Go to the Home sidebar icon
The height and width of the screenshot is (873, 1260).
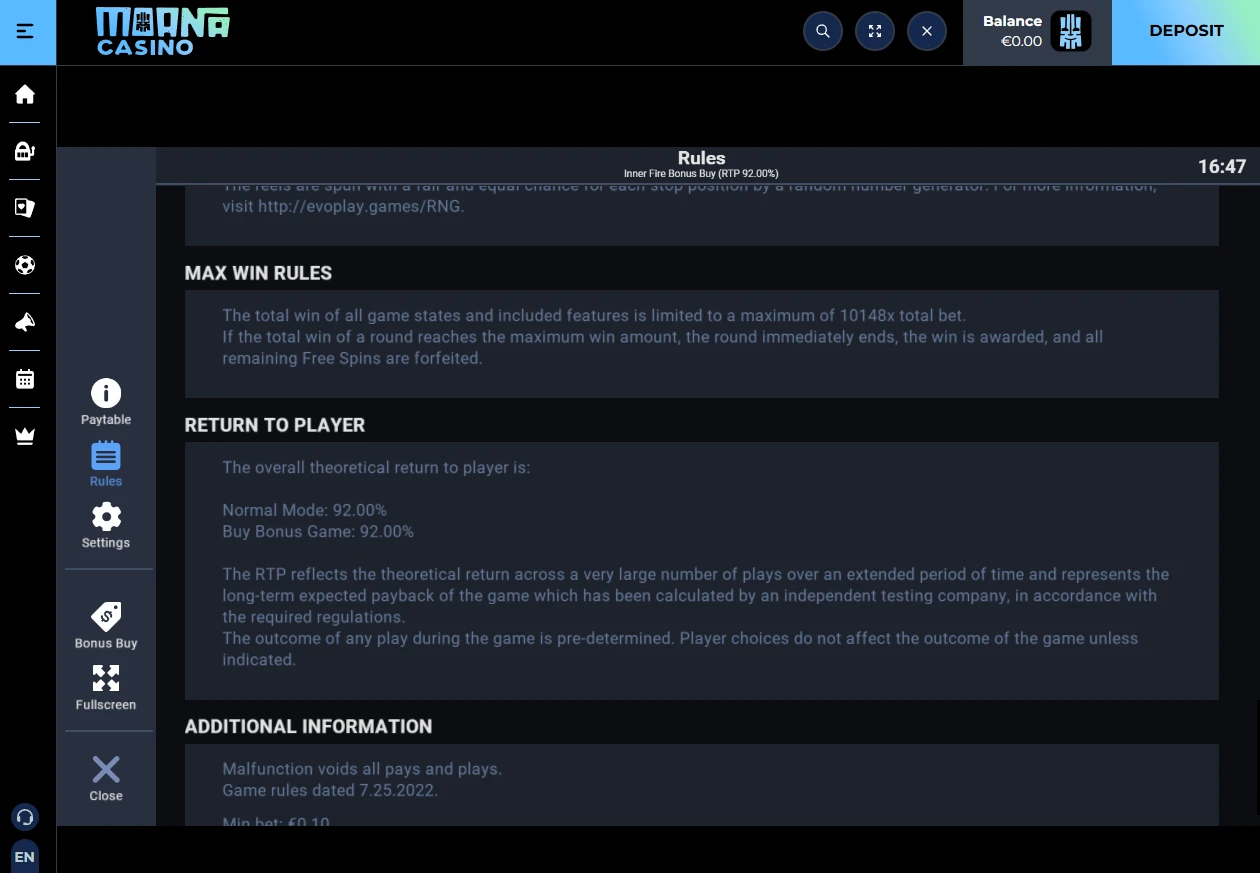(25, 94)
